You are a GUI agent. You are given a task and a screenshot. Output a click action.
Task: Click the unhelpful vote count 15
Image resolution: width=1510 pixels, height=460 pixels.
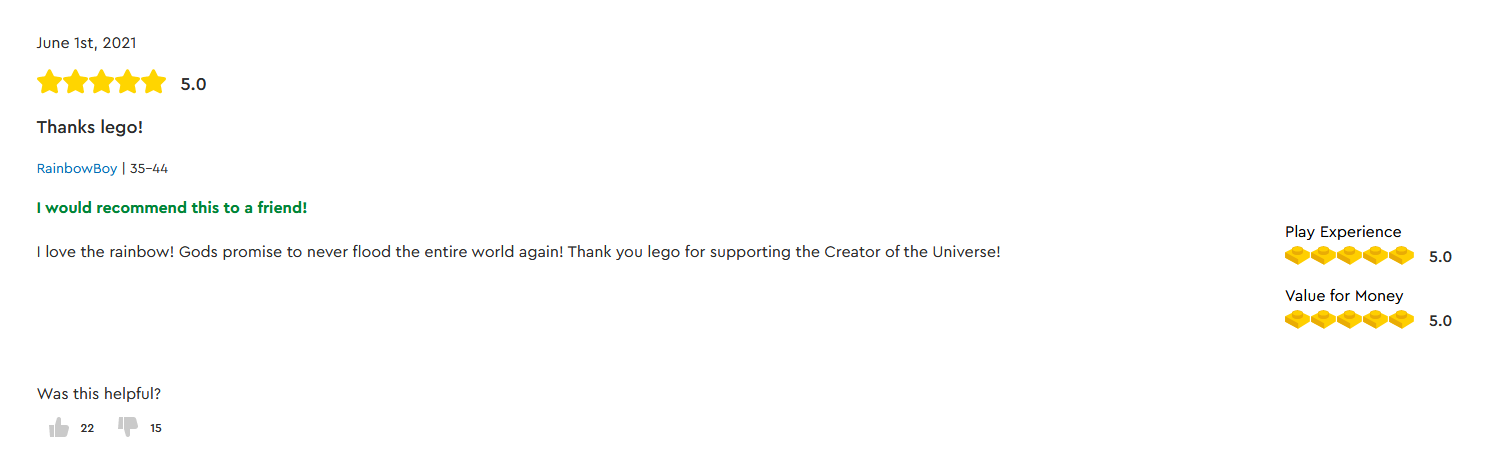156,428
